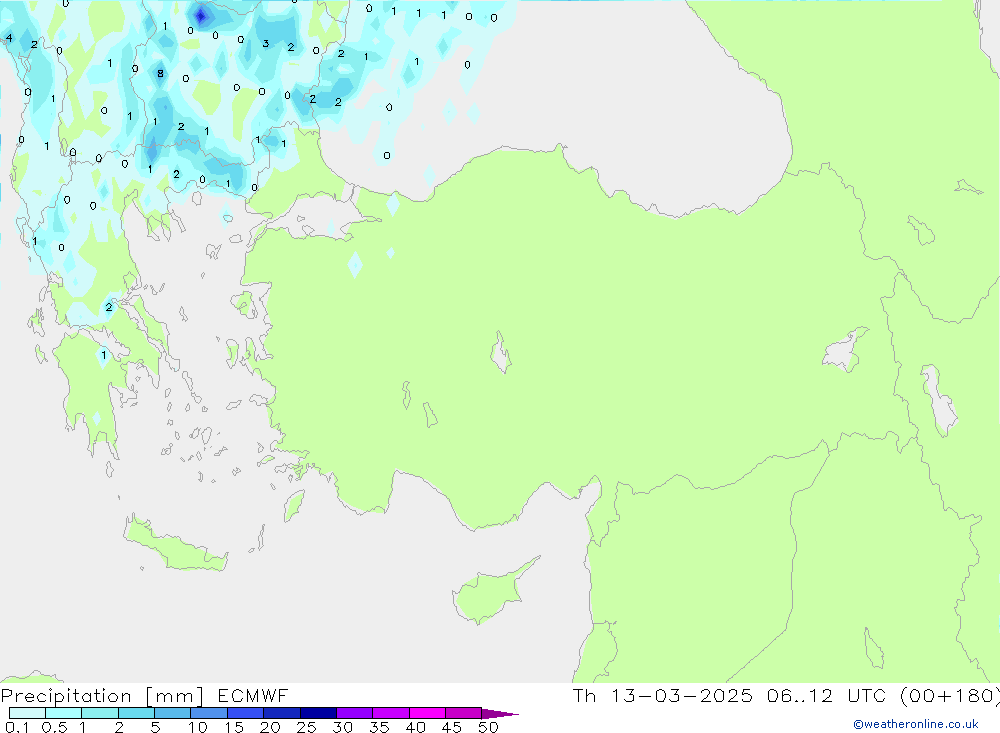Screen dimensions: 1000x733
Task: Click the precipitation value '8' on the map
Action: [x=160, y=73]
